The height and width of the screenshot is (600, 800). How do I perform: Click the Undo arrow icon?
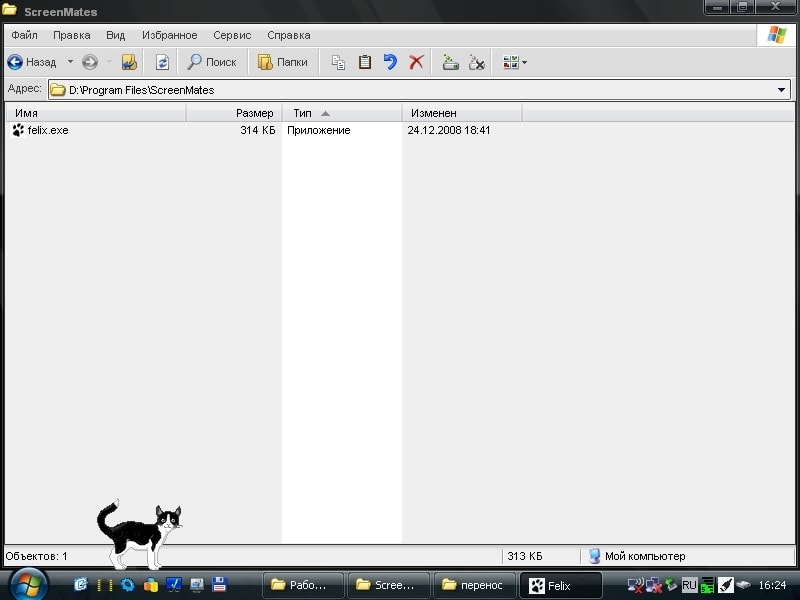[x=390, y=62]
